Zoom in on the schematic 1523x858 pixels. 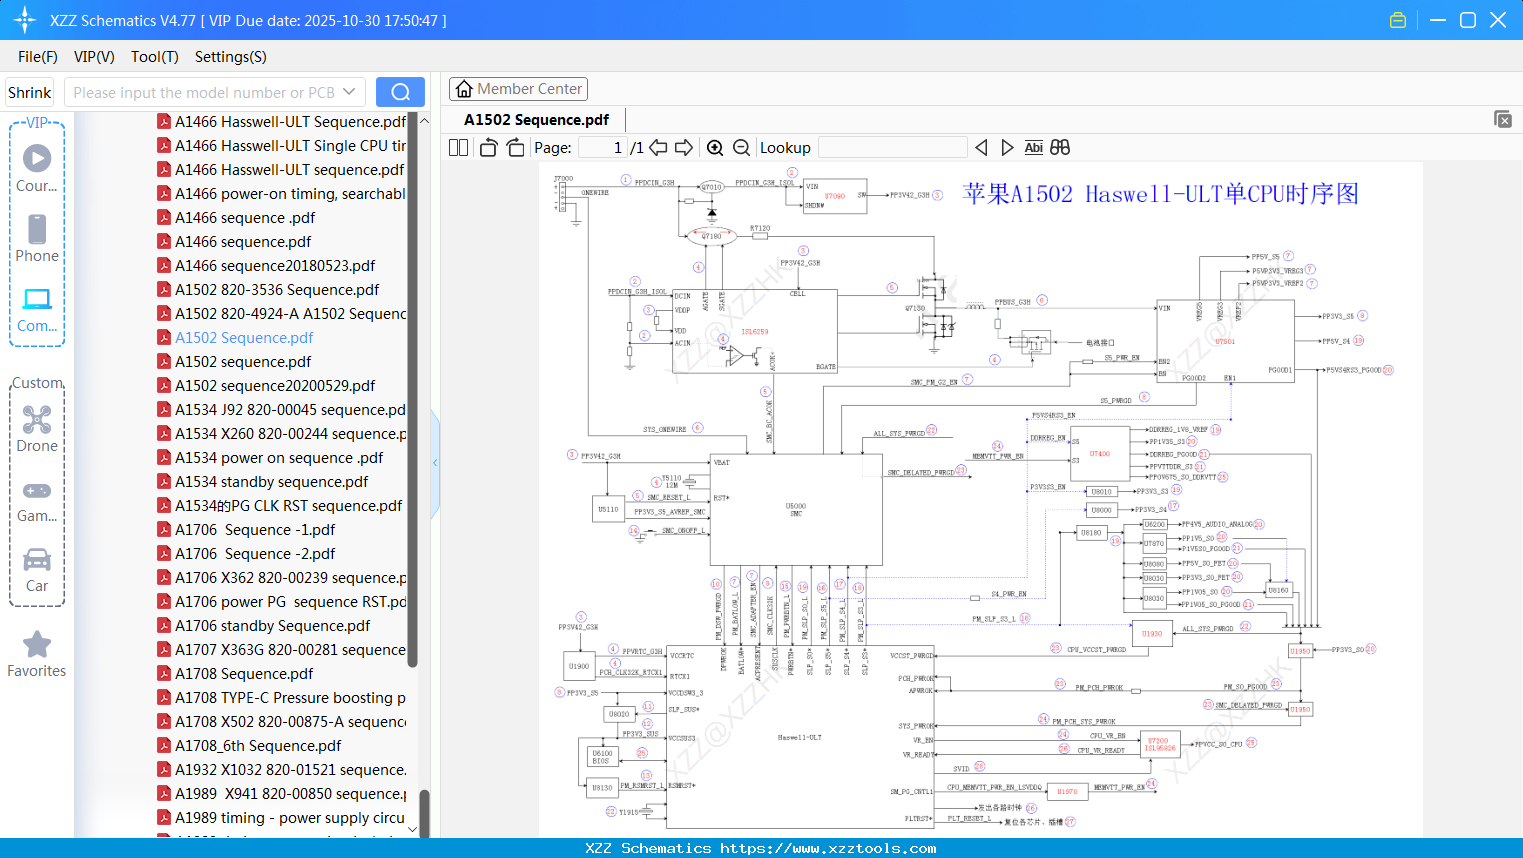715,147
